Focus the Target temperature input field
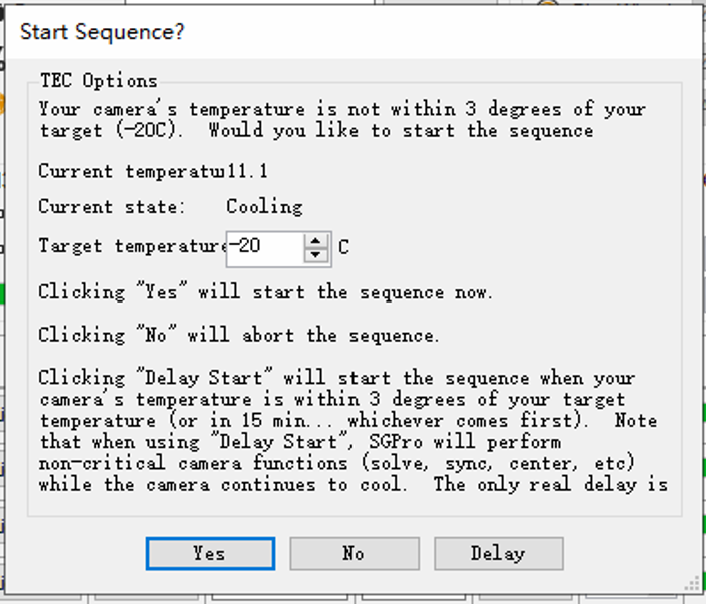This screenshot has width=706, height=604. click(x=265, y=249)
